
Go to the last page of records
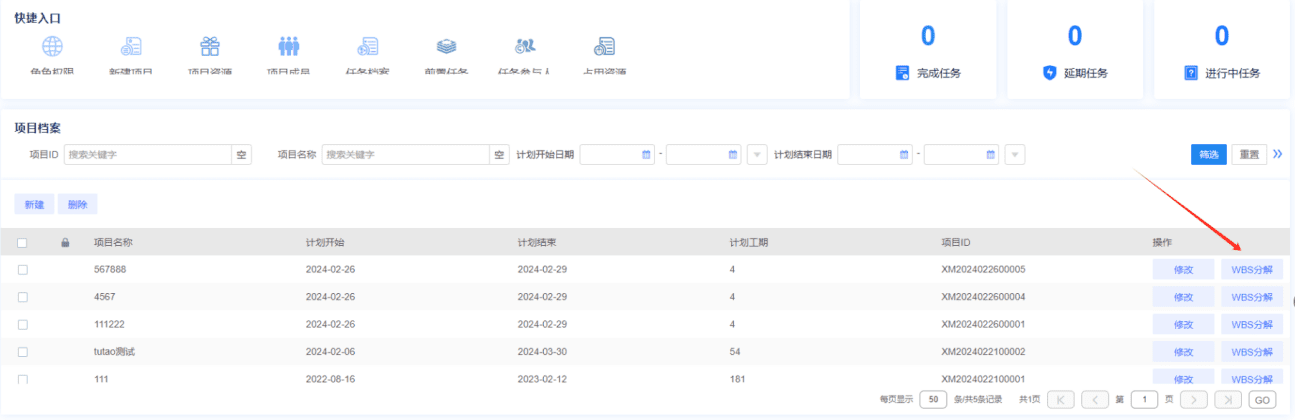[1228, 399]
